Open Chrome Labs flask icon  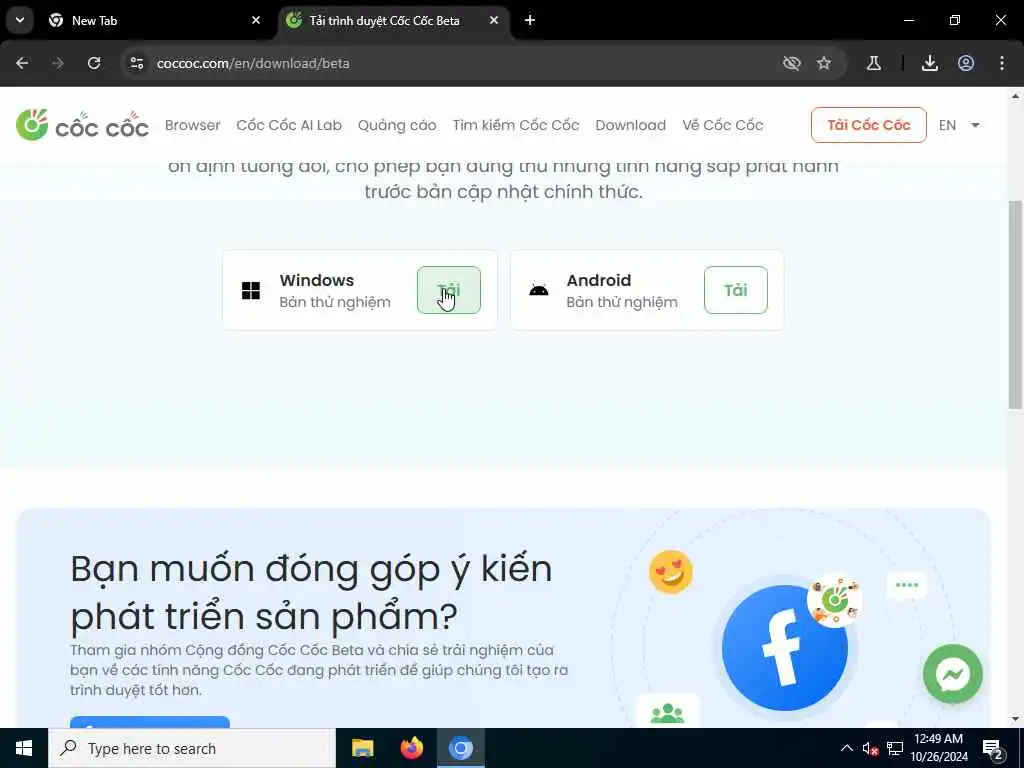[x=874, y=63]
